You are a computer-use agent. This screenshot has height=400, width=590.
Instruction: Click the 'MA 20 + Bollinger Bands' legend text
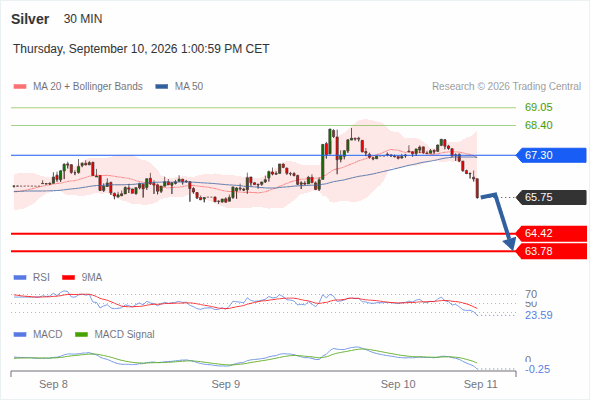click(x=88, y=87)
